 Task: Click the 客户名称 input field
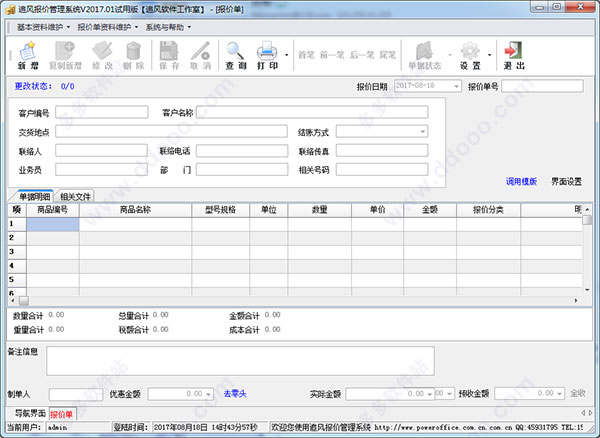[312, 112]
